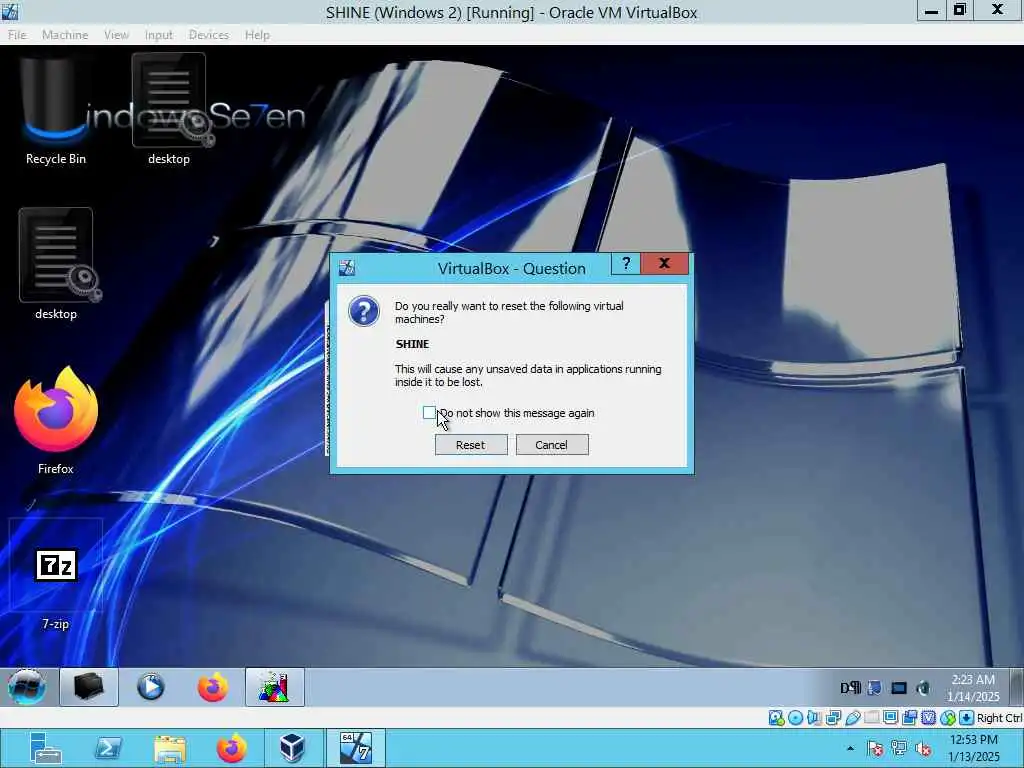
Task: Open the View menu
Action: click(116, 35)
